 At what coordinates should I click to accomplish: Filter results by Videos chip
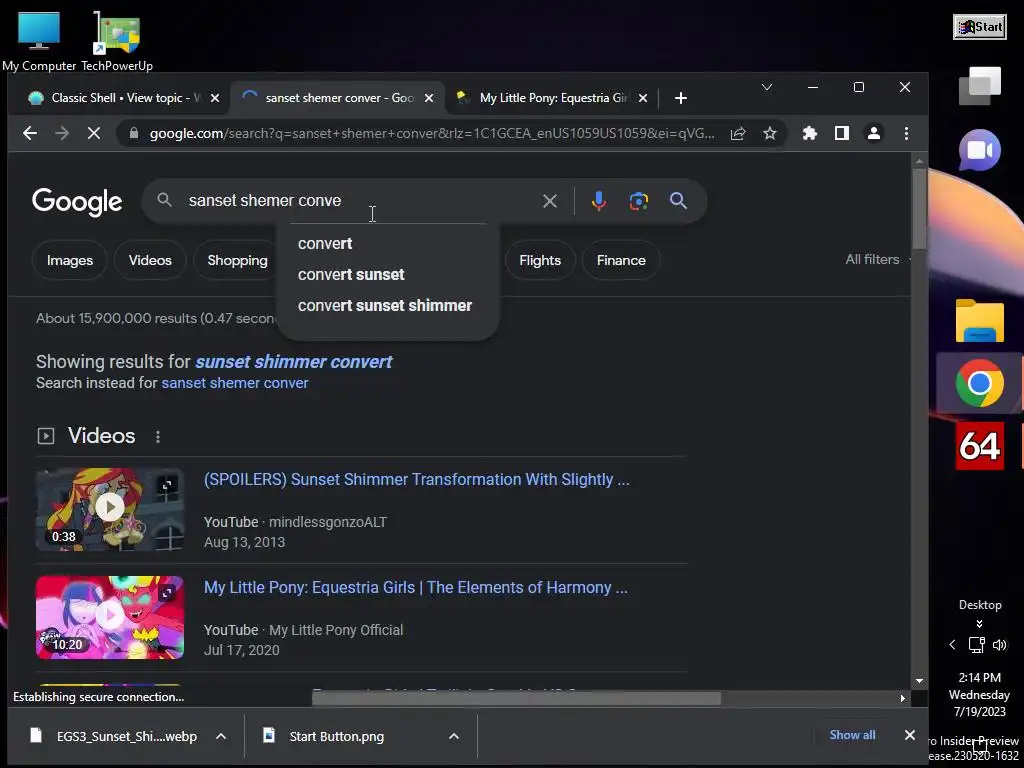[x=150, y=261]
